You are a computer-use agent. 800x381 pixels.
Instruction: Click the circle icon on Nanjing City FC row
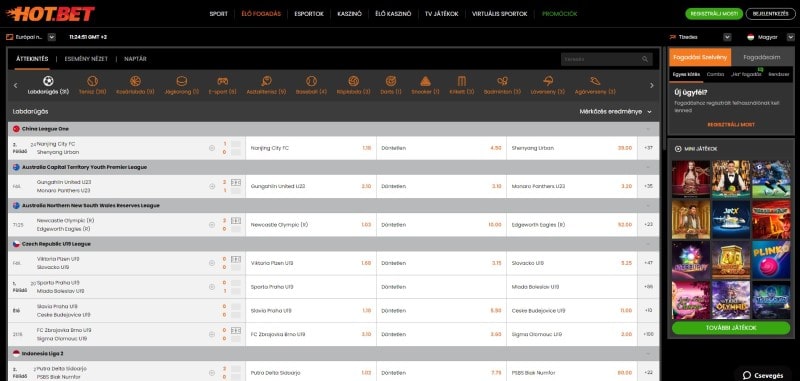point(212,148)
